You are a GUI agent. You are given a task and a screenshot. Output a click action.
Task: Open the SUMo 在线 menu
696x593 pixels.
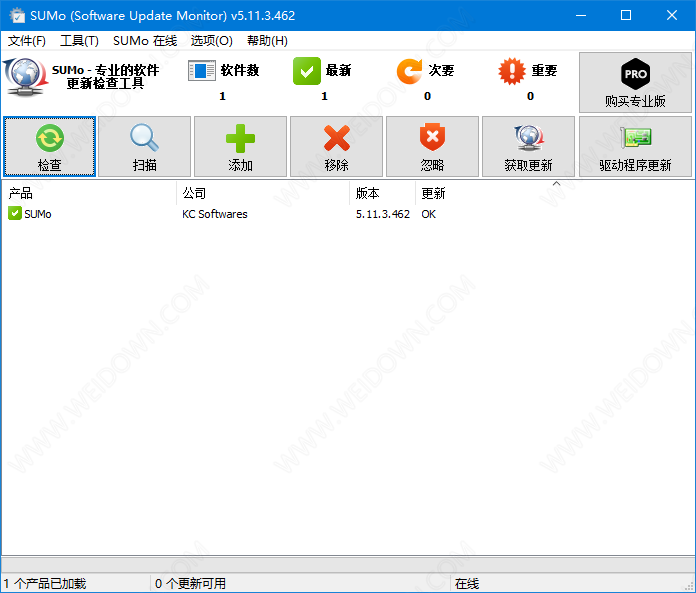145,41
